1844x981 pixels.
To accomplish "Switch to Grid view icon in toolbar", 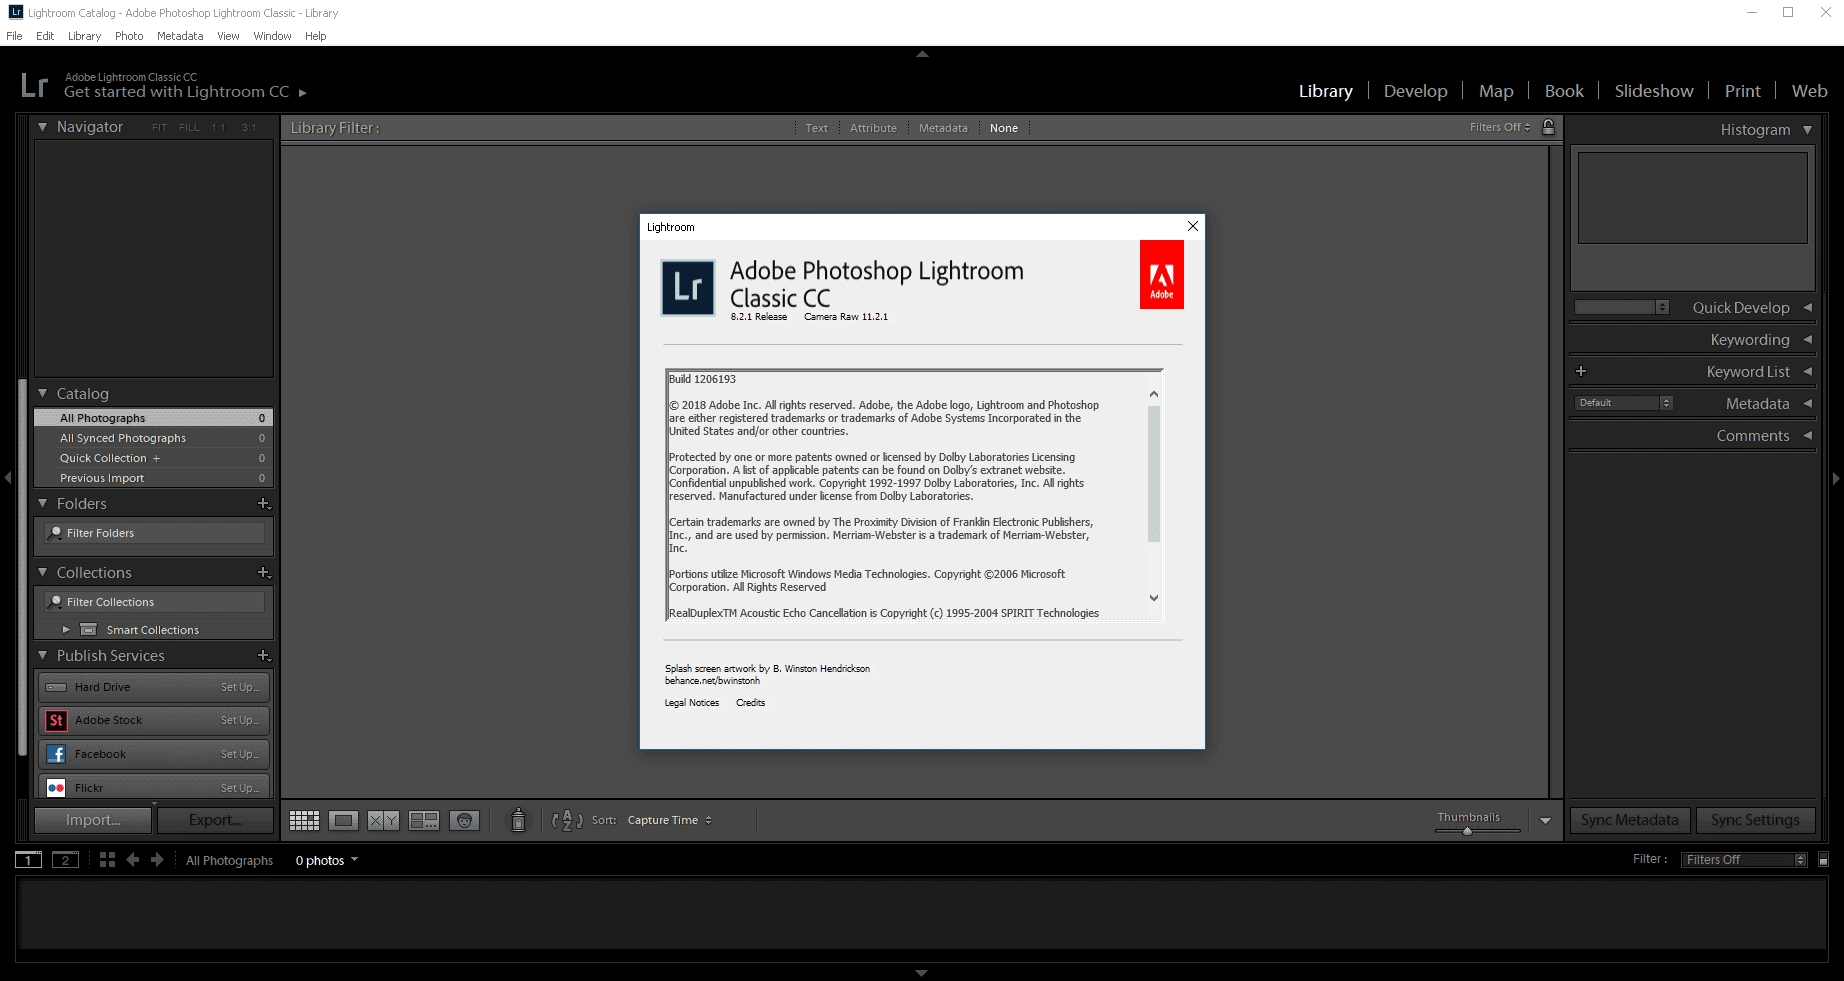I will [304, 820].
